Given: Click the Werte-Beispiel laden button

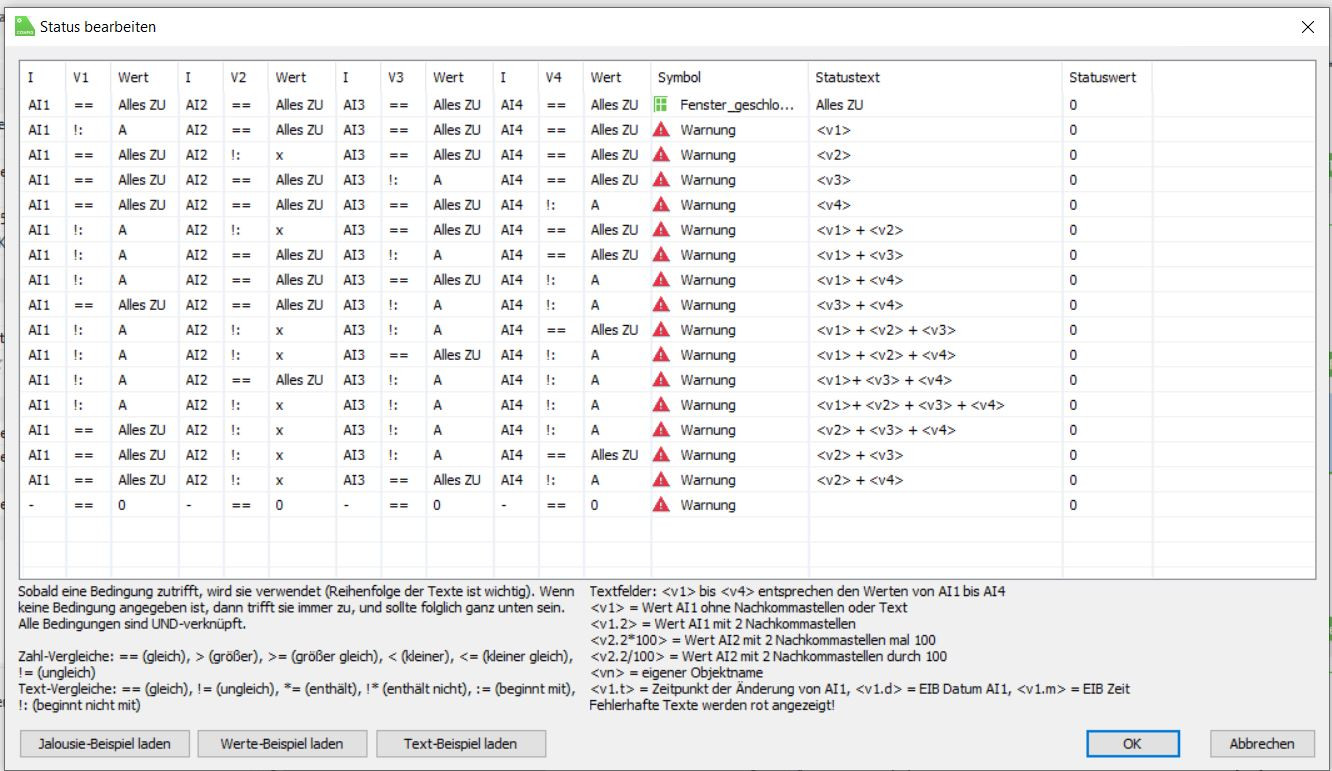Looking at the screenshot, I should [x=283, y=743].
